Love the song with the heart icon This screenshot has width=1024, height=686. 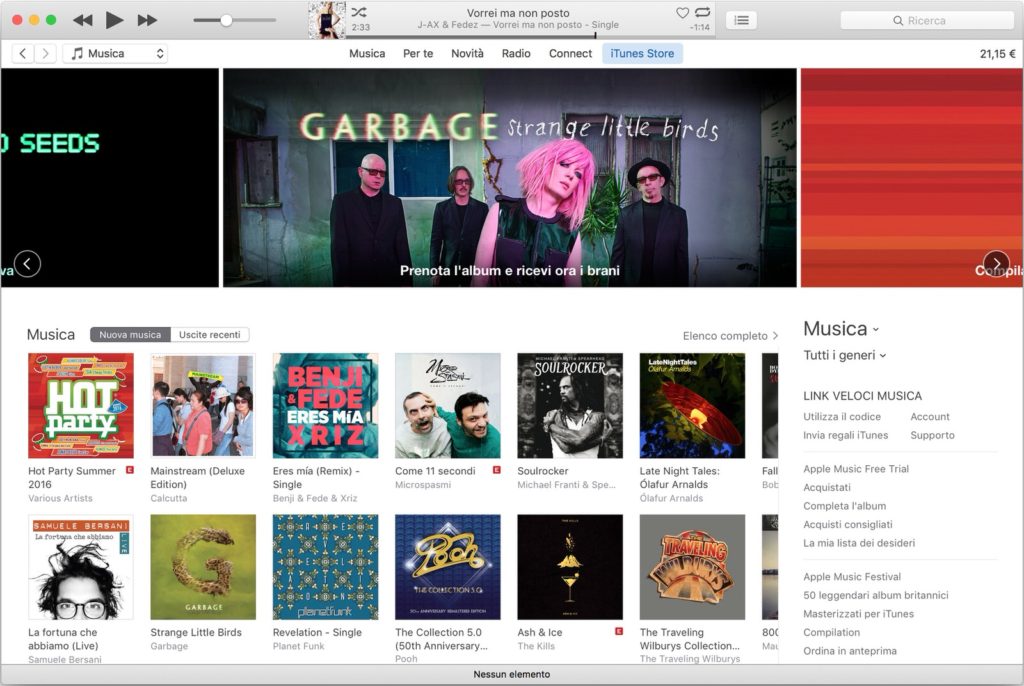682,12
